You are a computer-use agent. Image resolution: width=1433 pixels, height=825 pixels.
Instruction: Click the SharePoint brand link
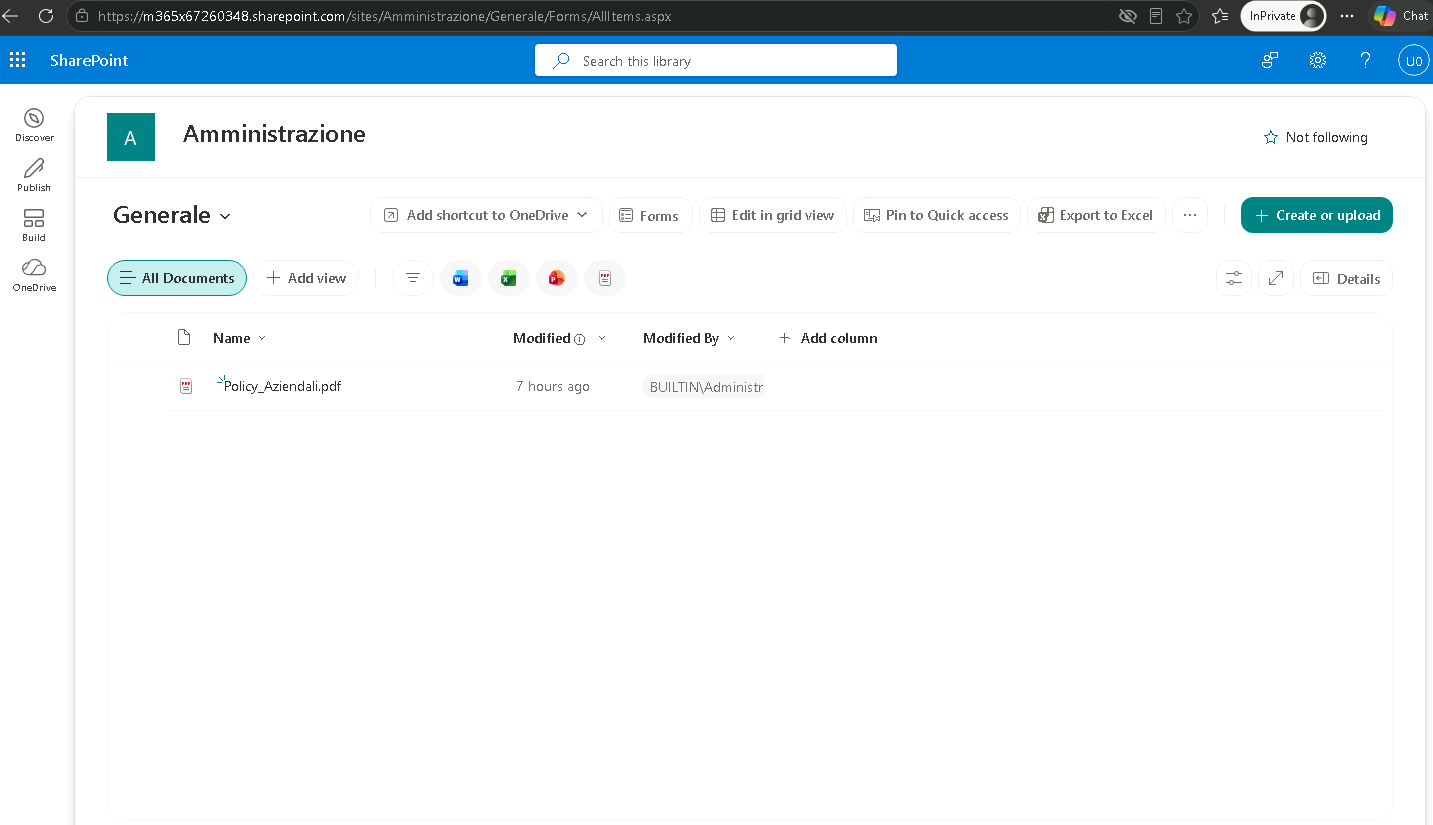(x=89, y=60)
